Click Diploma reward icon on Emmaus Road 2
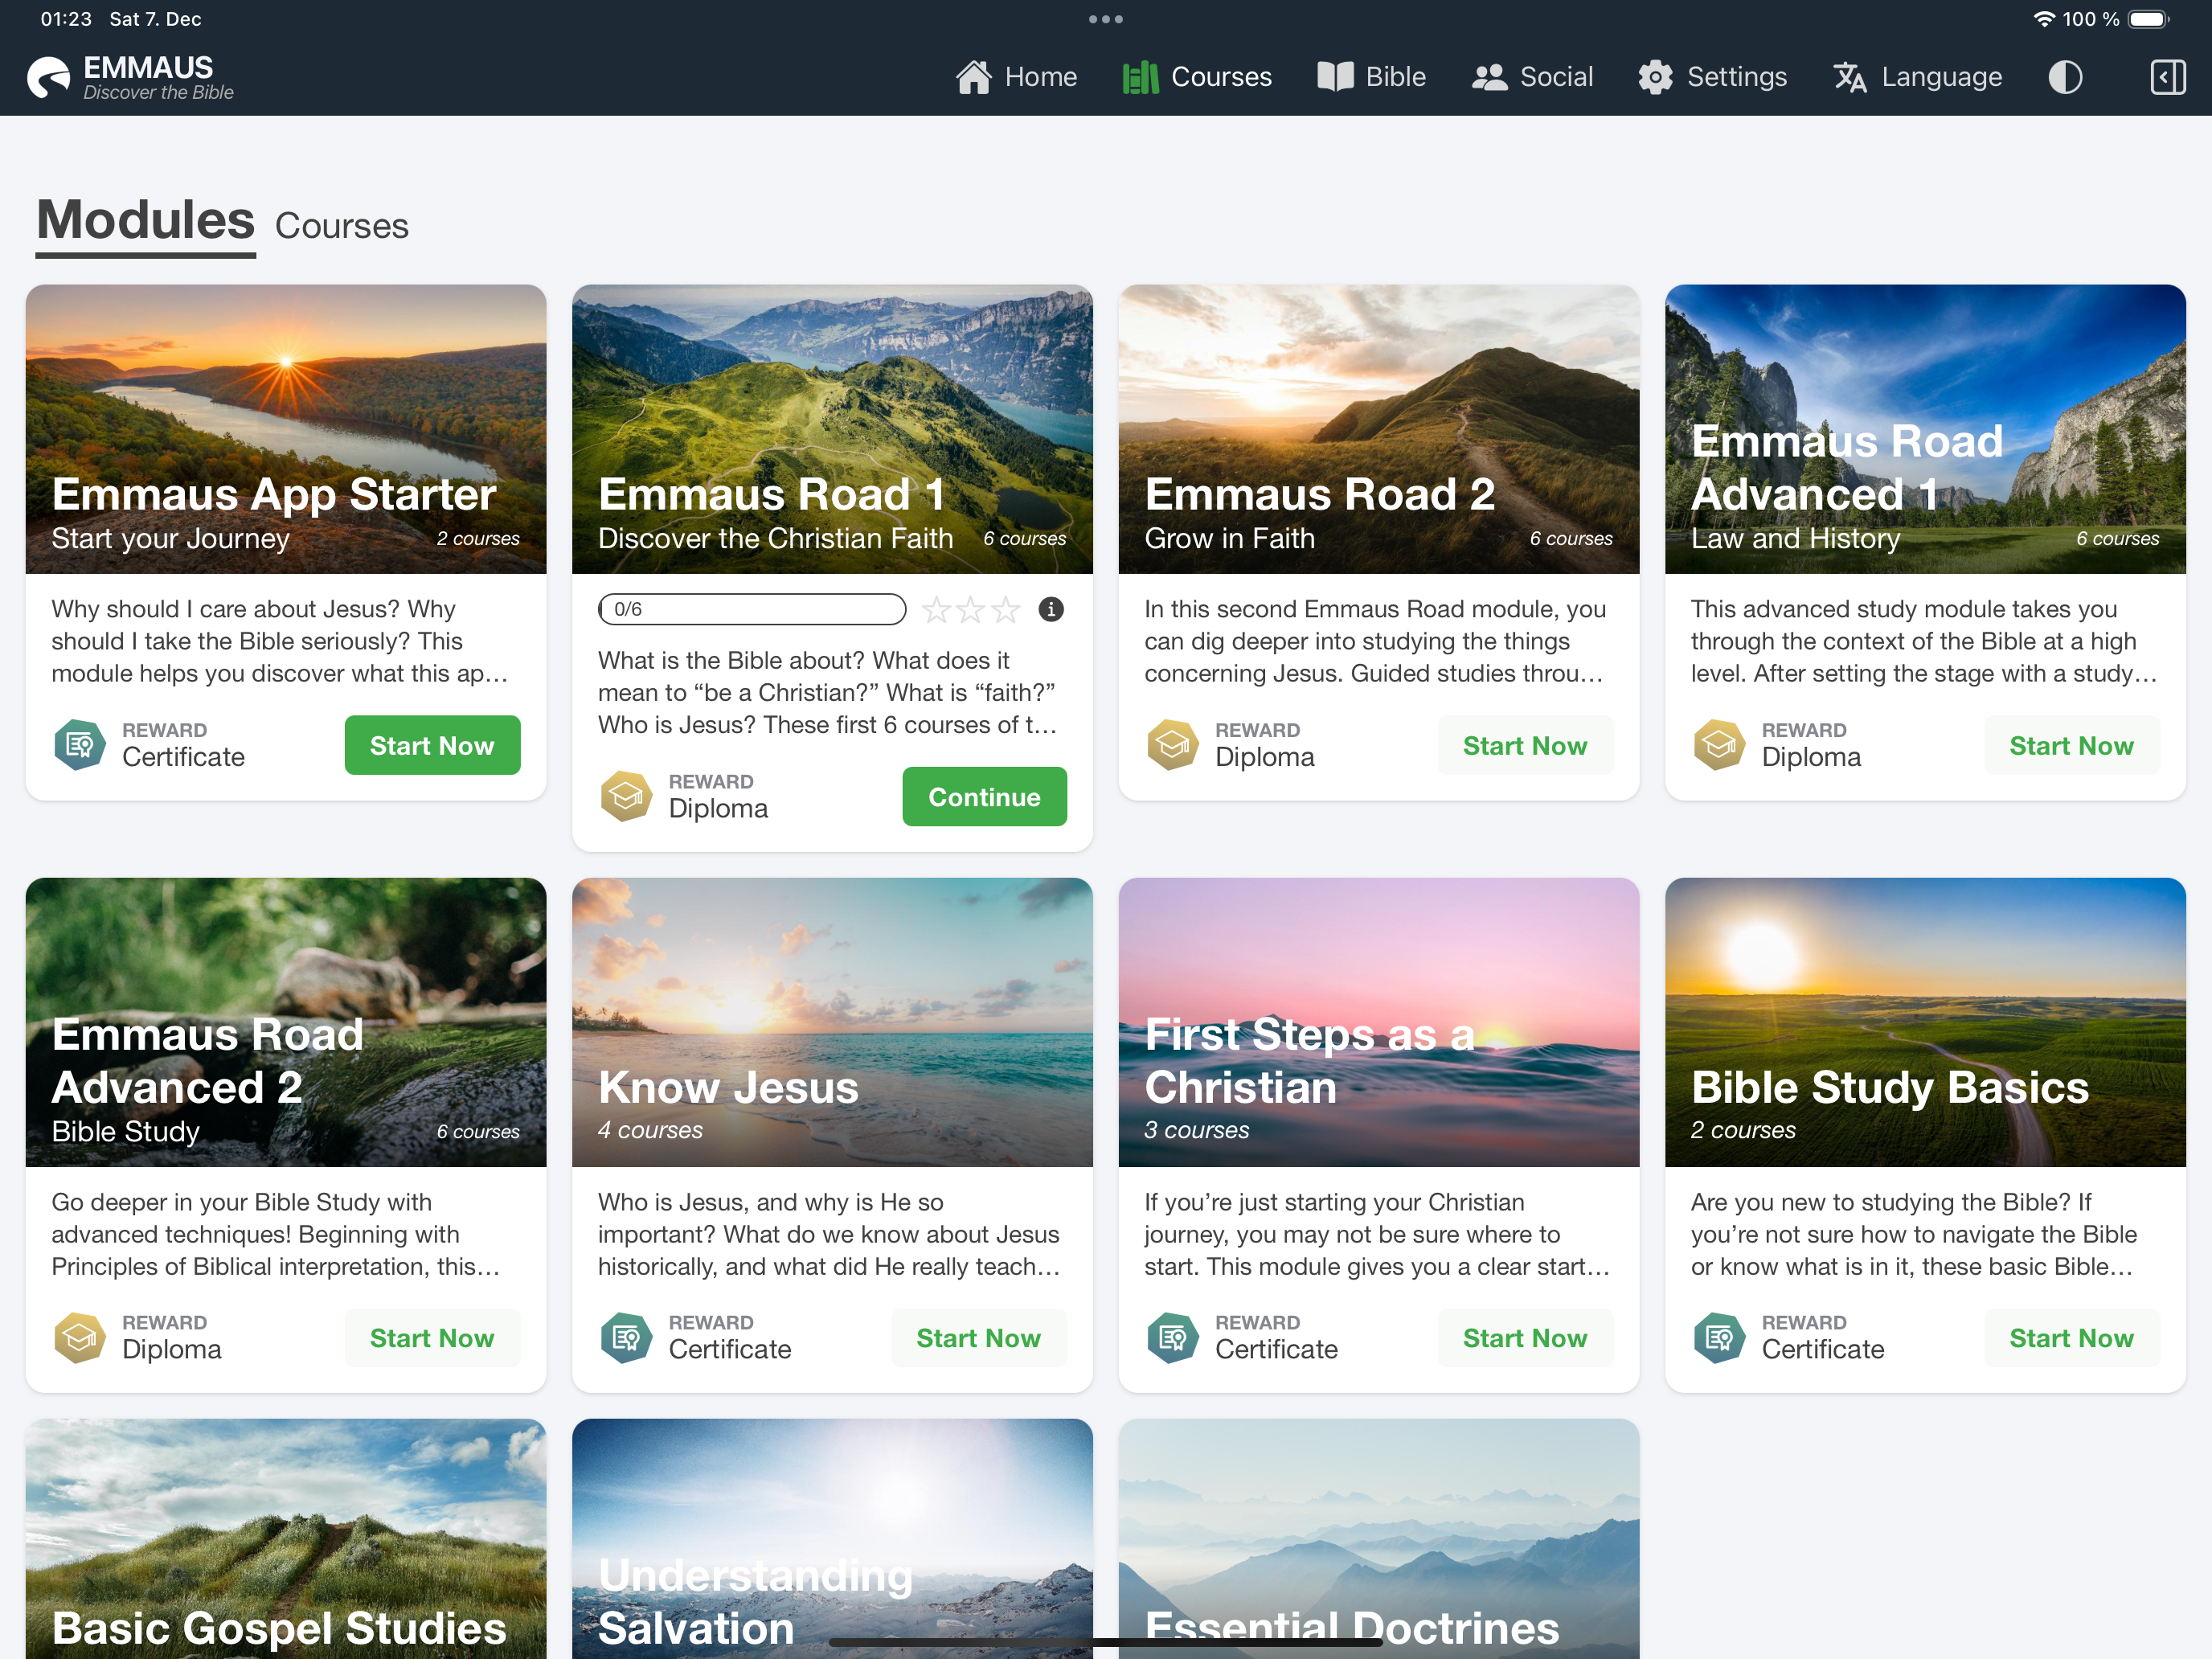The width and height of the screenshot is (2212, 1659). (1172, 745)
